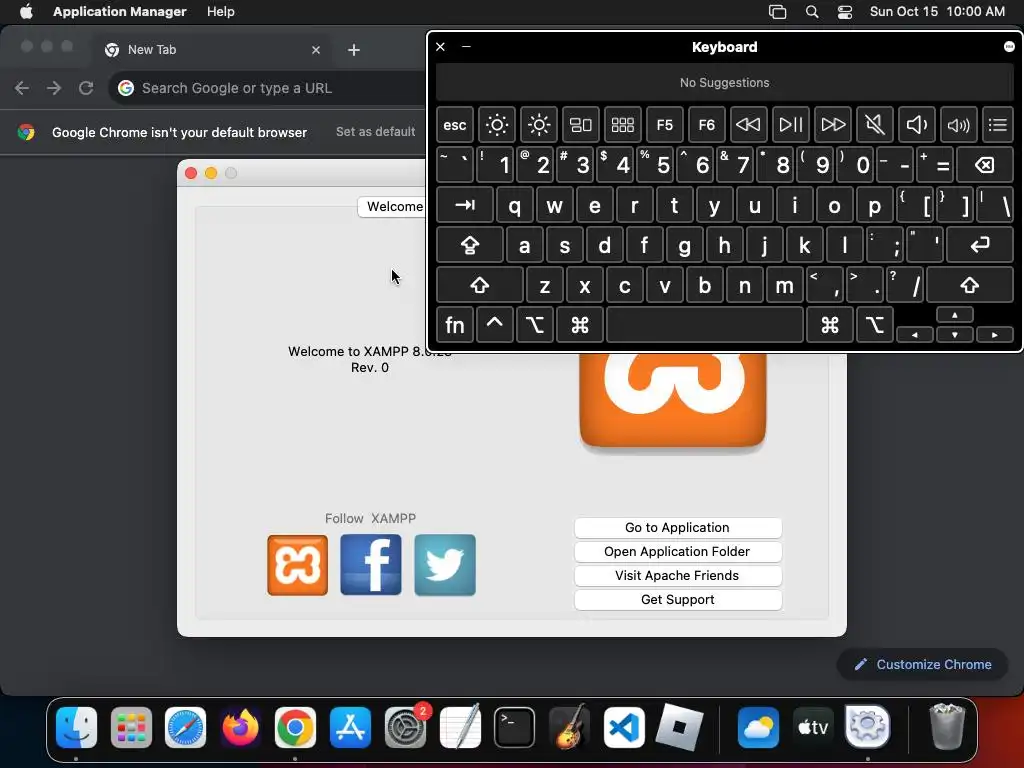The image size is (1024, 768).
Task: Click the Visit Apache Friends button
Action: 677,576
